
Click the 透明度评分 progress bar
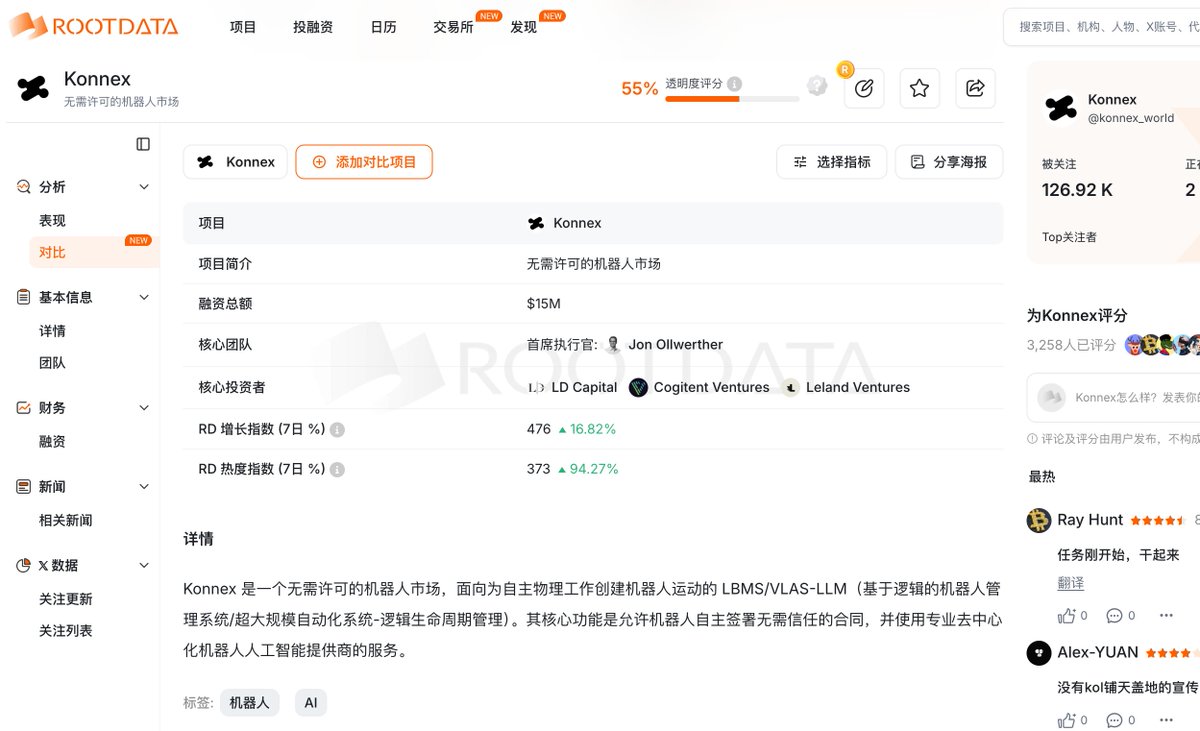click(x=732, y=99)
